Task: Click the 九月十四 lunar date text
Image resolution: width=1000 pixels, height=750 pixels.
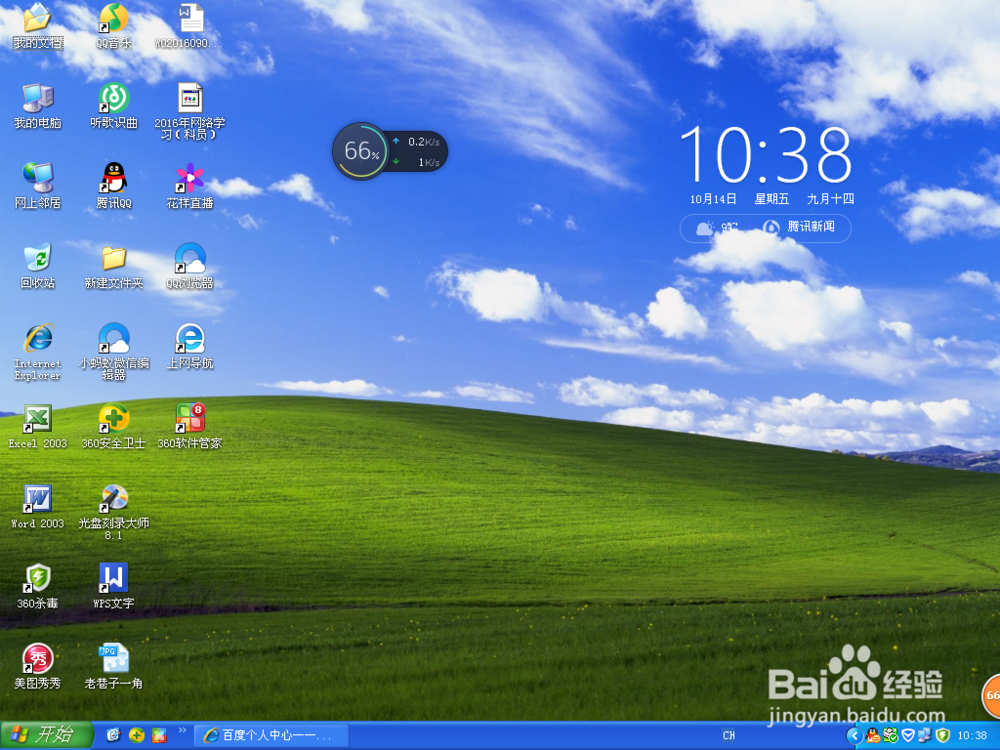Action: 830,199
